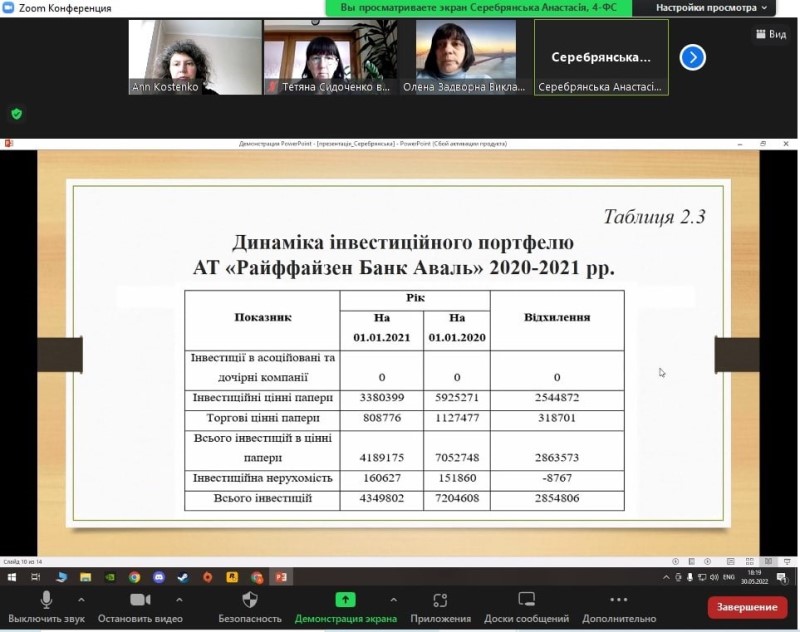The width and height of the screenshot is (800, 632).
Task: Open Windows notification center
Action: click(781, 577)
